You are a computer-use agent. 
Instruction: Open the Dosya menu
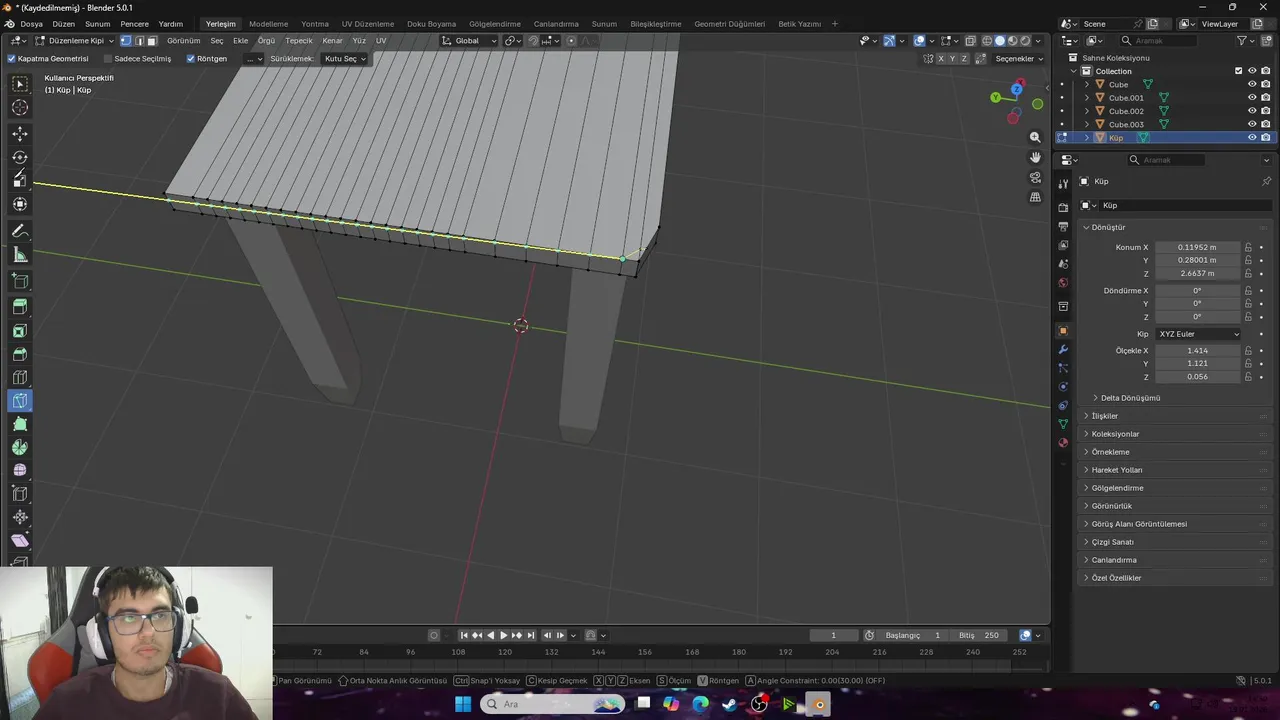(31, 24)
